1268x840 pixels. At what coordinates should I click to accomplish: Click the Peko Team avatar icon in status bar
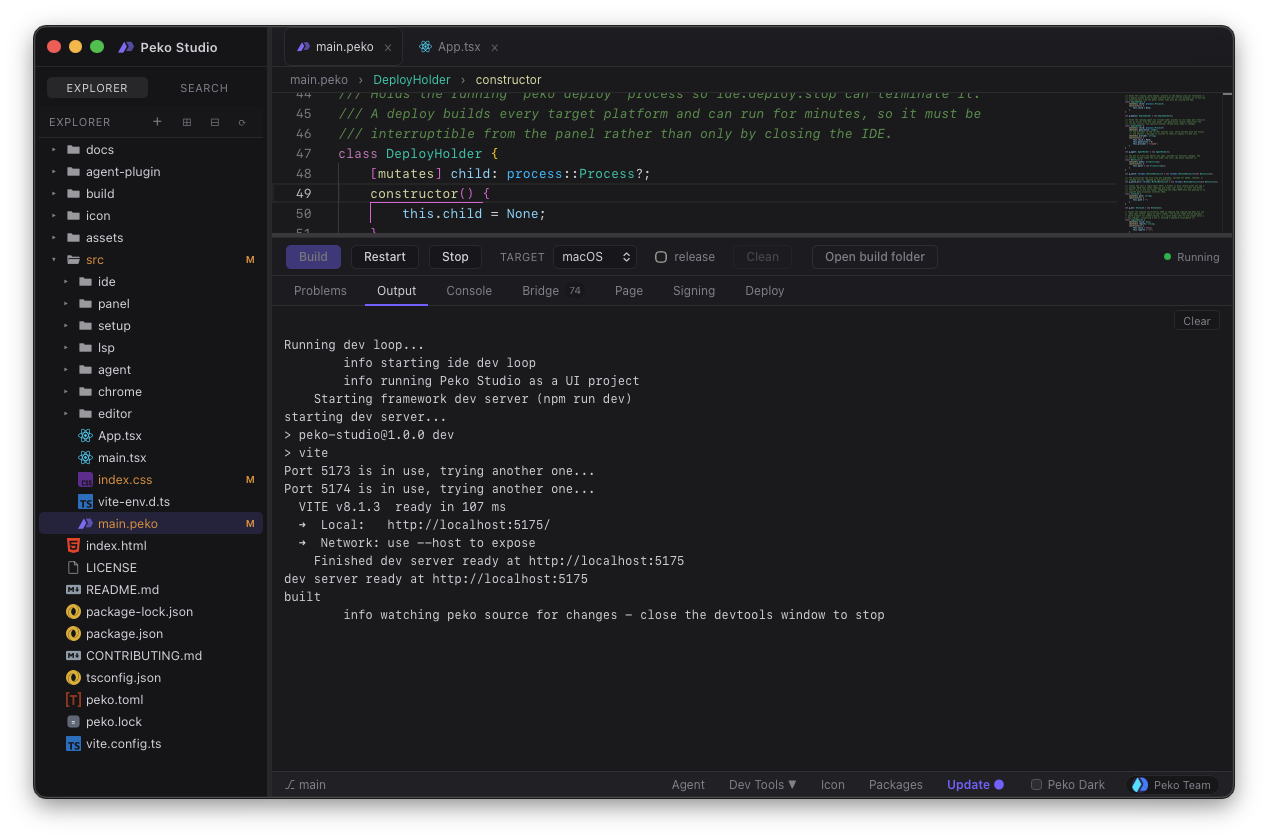pos(1140,785)
